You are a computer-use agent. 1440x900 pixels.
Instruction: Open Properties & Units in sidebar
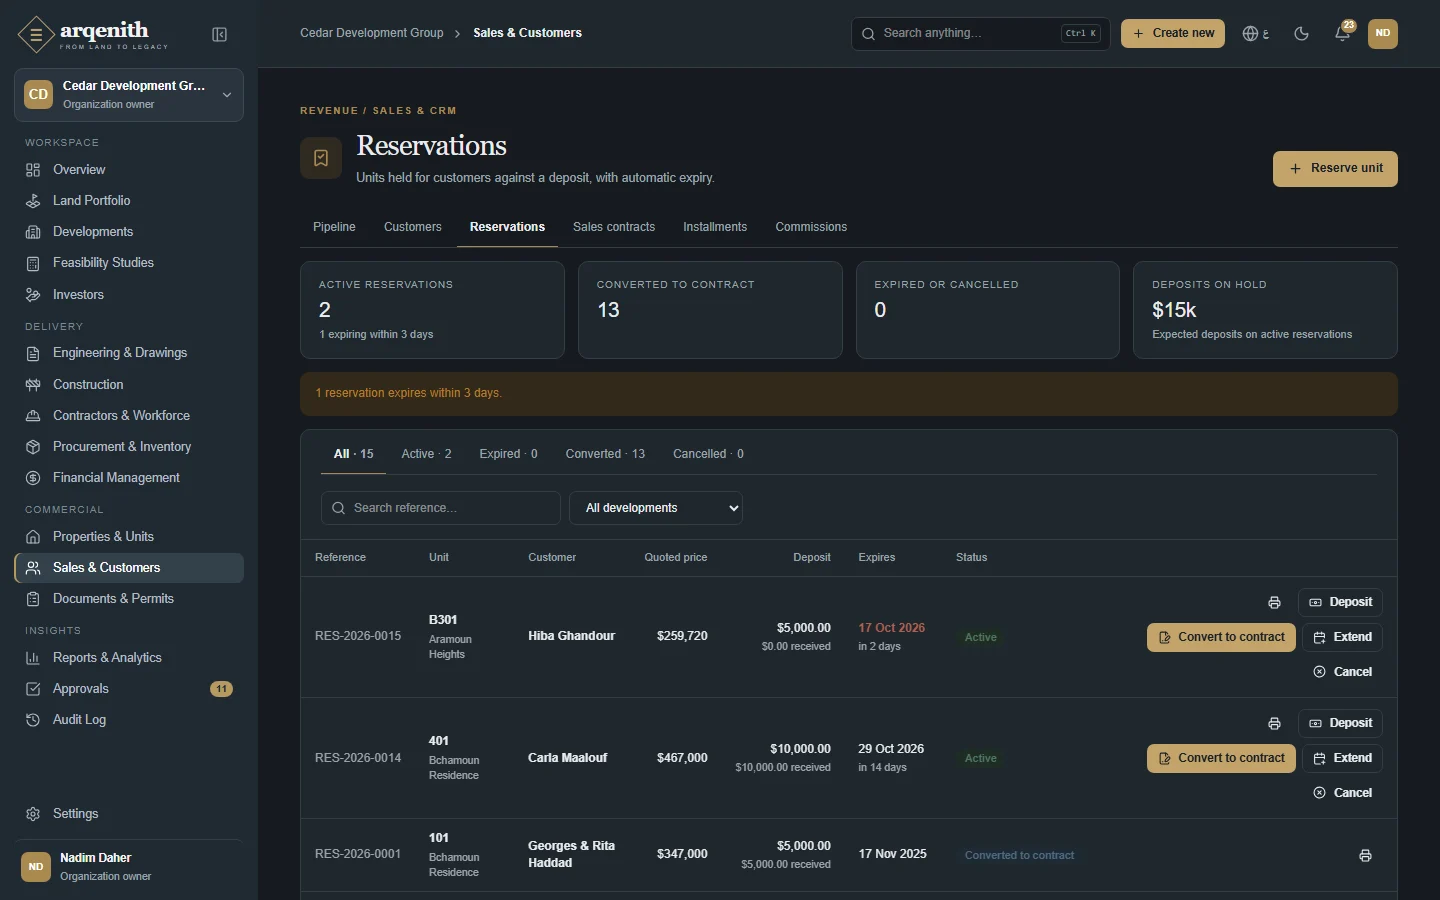(129, 537)
